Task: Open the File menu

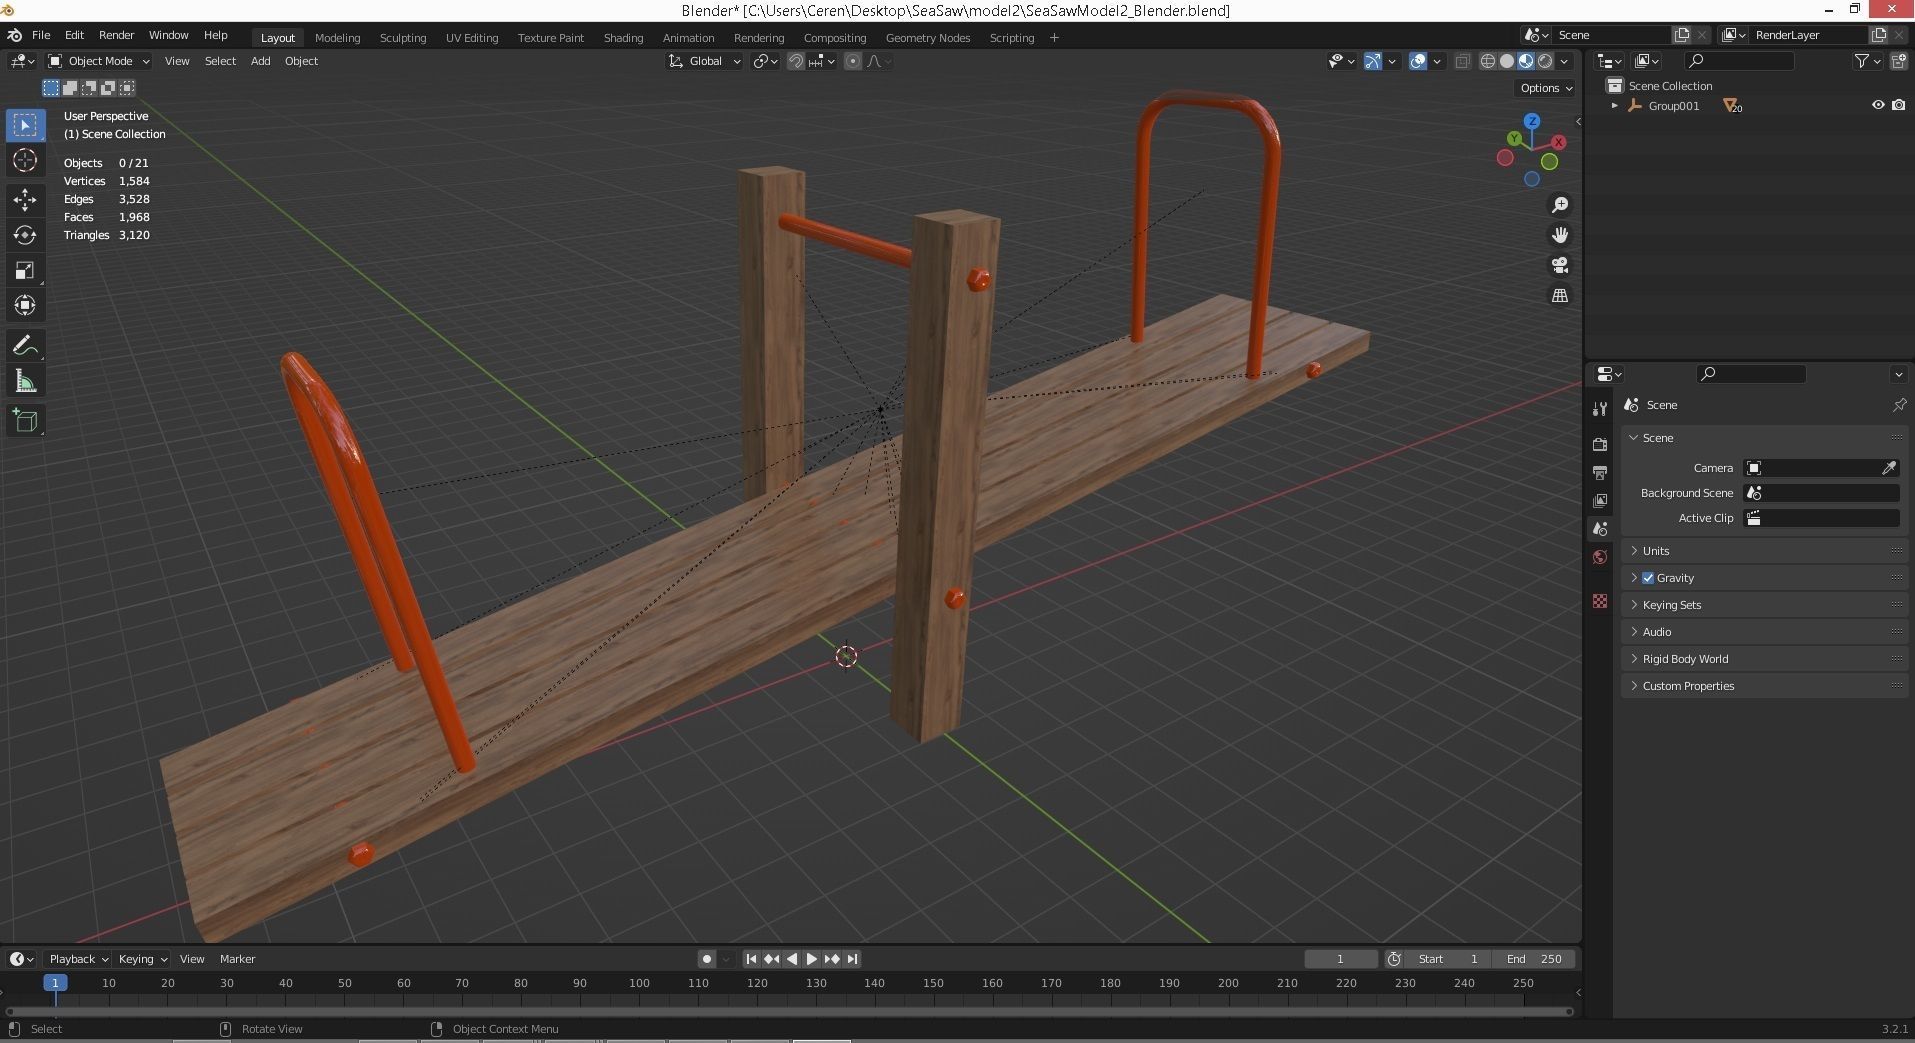Action: point(41,35)
